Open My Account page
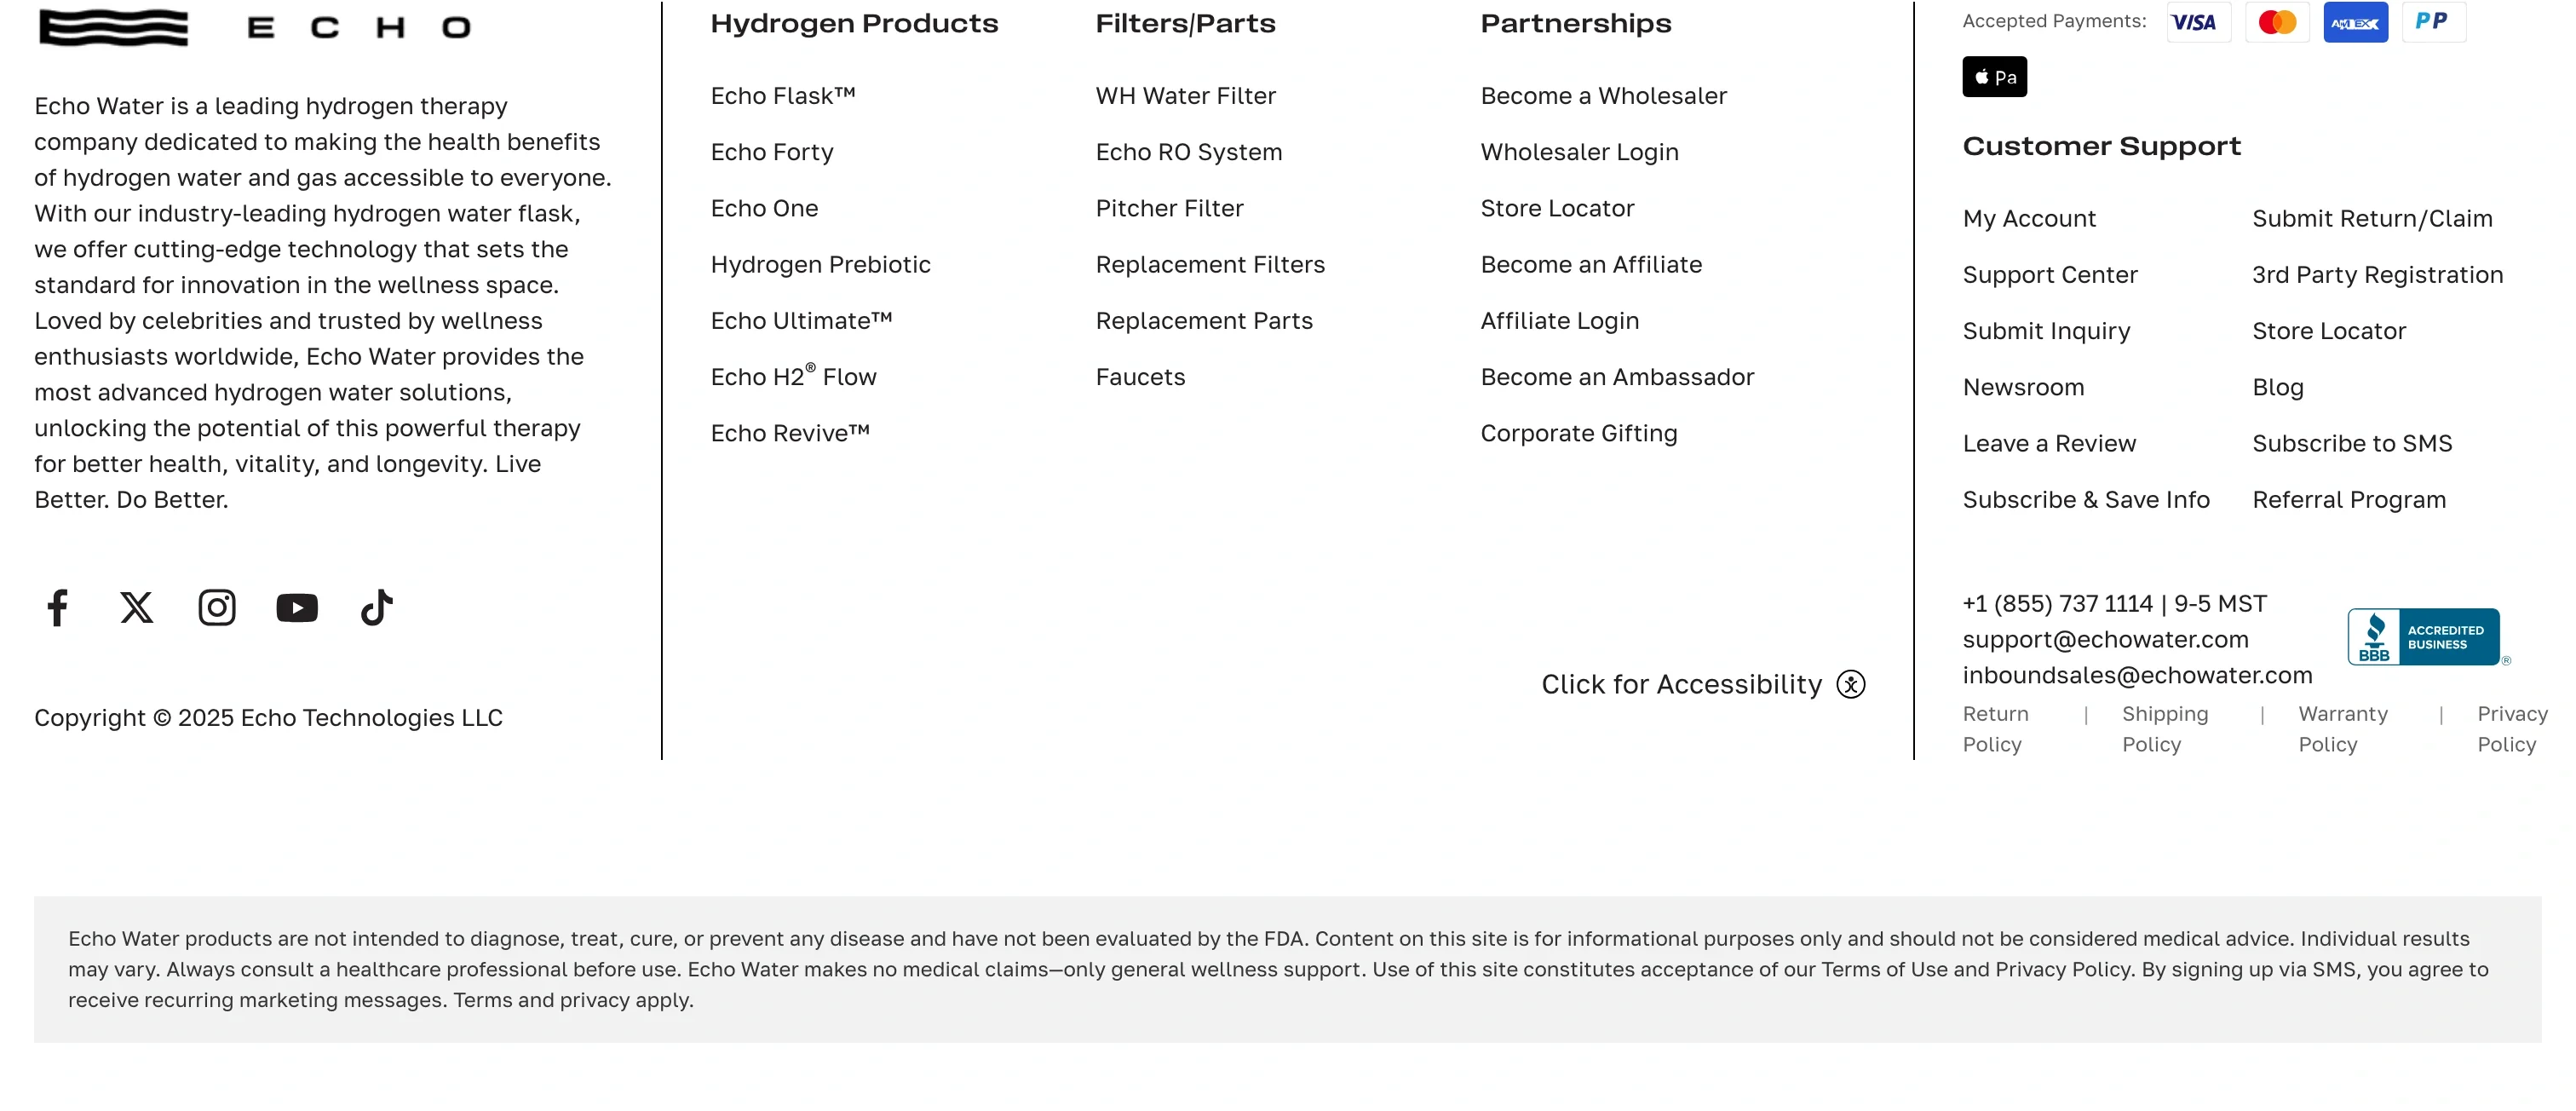The width and height of the screenshot is (2576, 1111). (x=2029, y=219)
